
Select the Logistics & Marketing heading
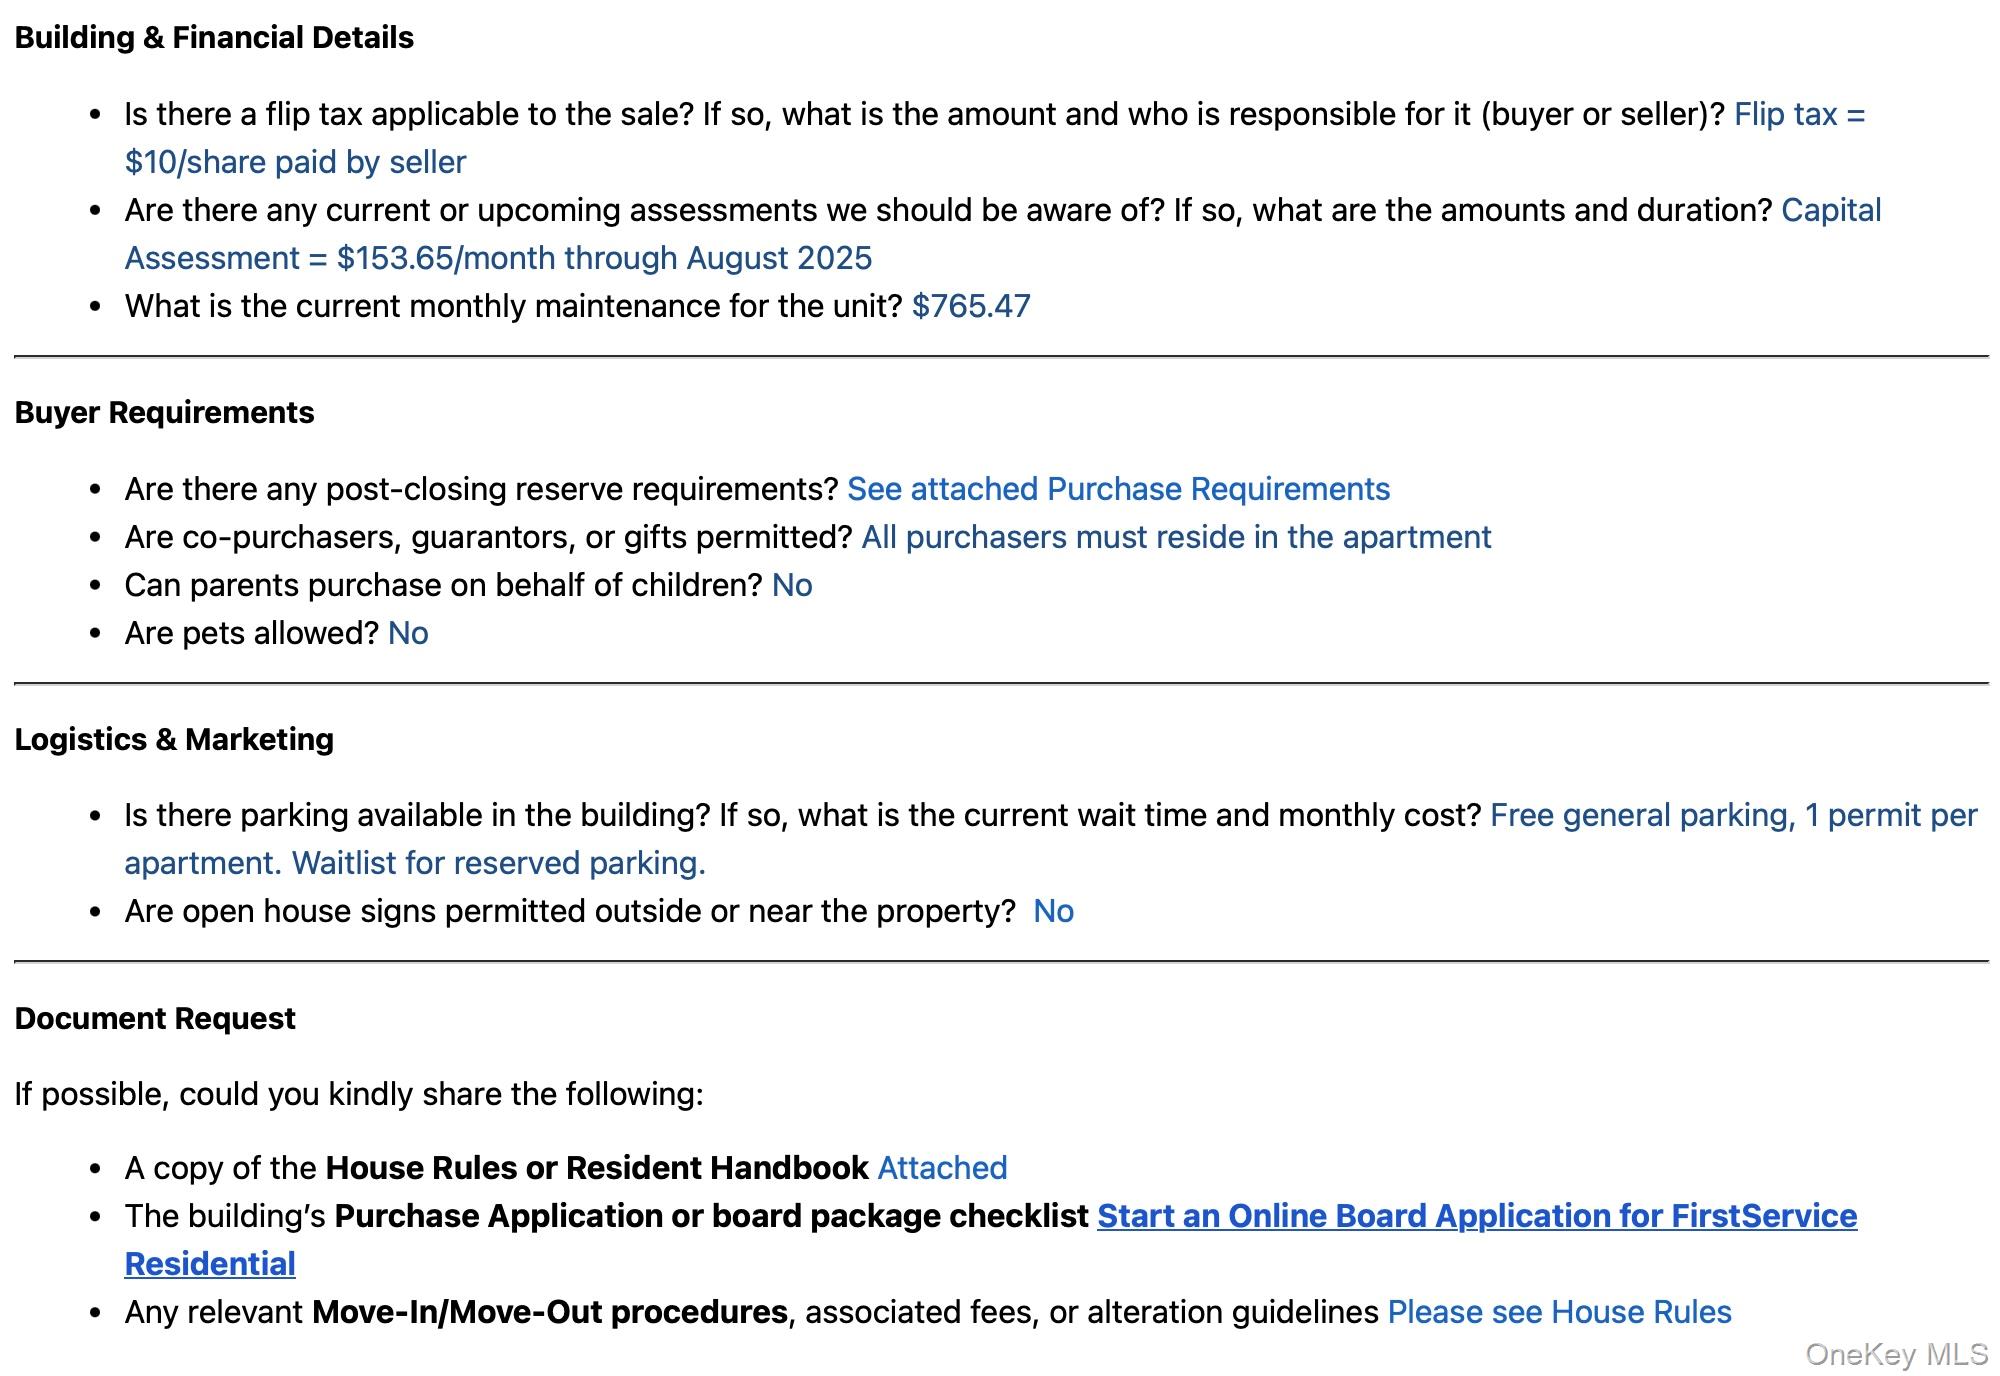click(x=174, y=740)
